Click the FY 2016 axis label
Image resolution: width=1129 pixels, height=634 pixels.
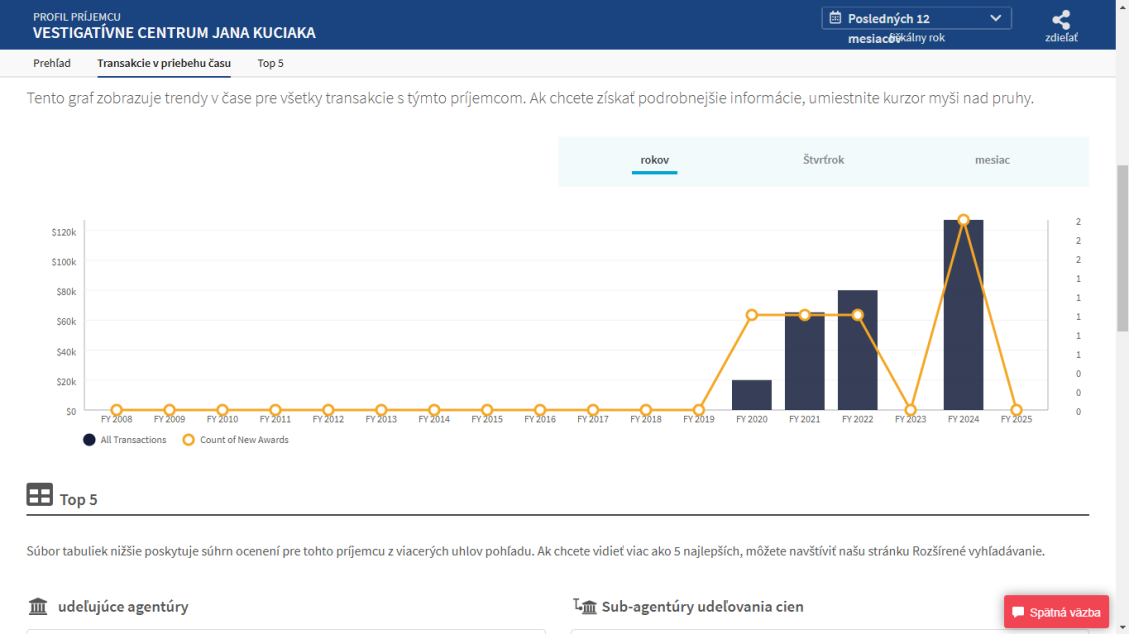click(x=540, y=419)
